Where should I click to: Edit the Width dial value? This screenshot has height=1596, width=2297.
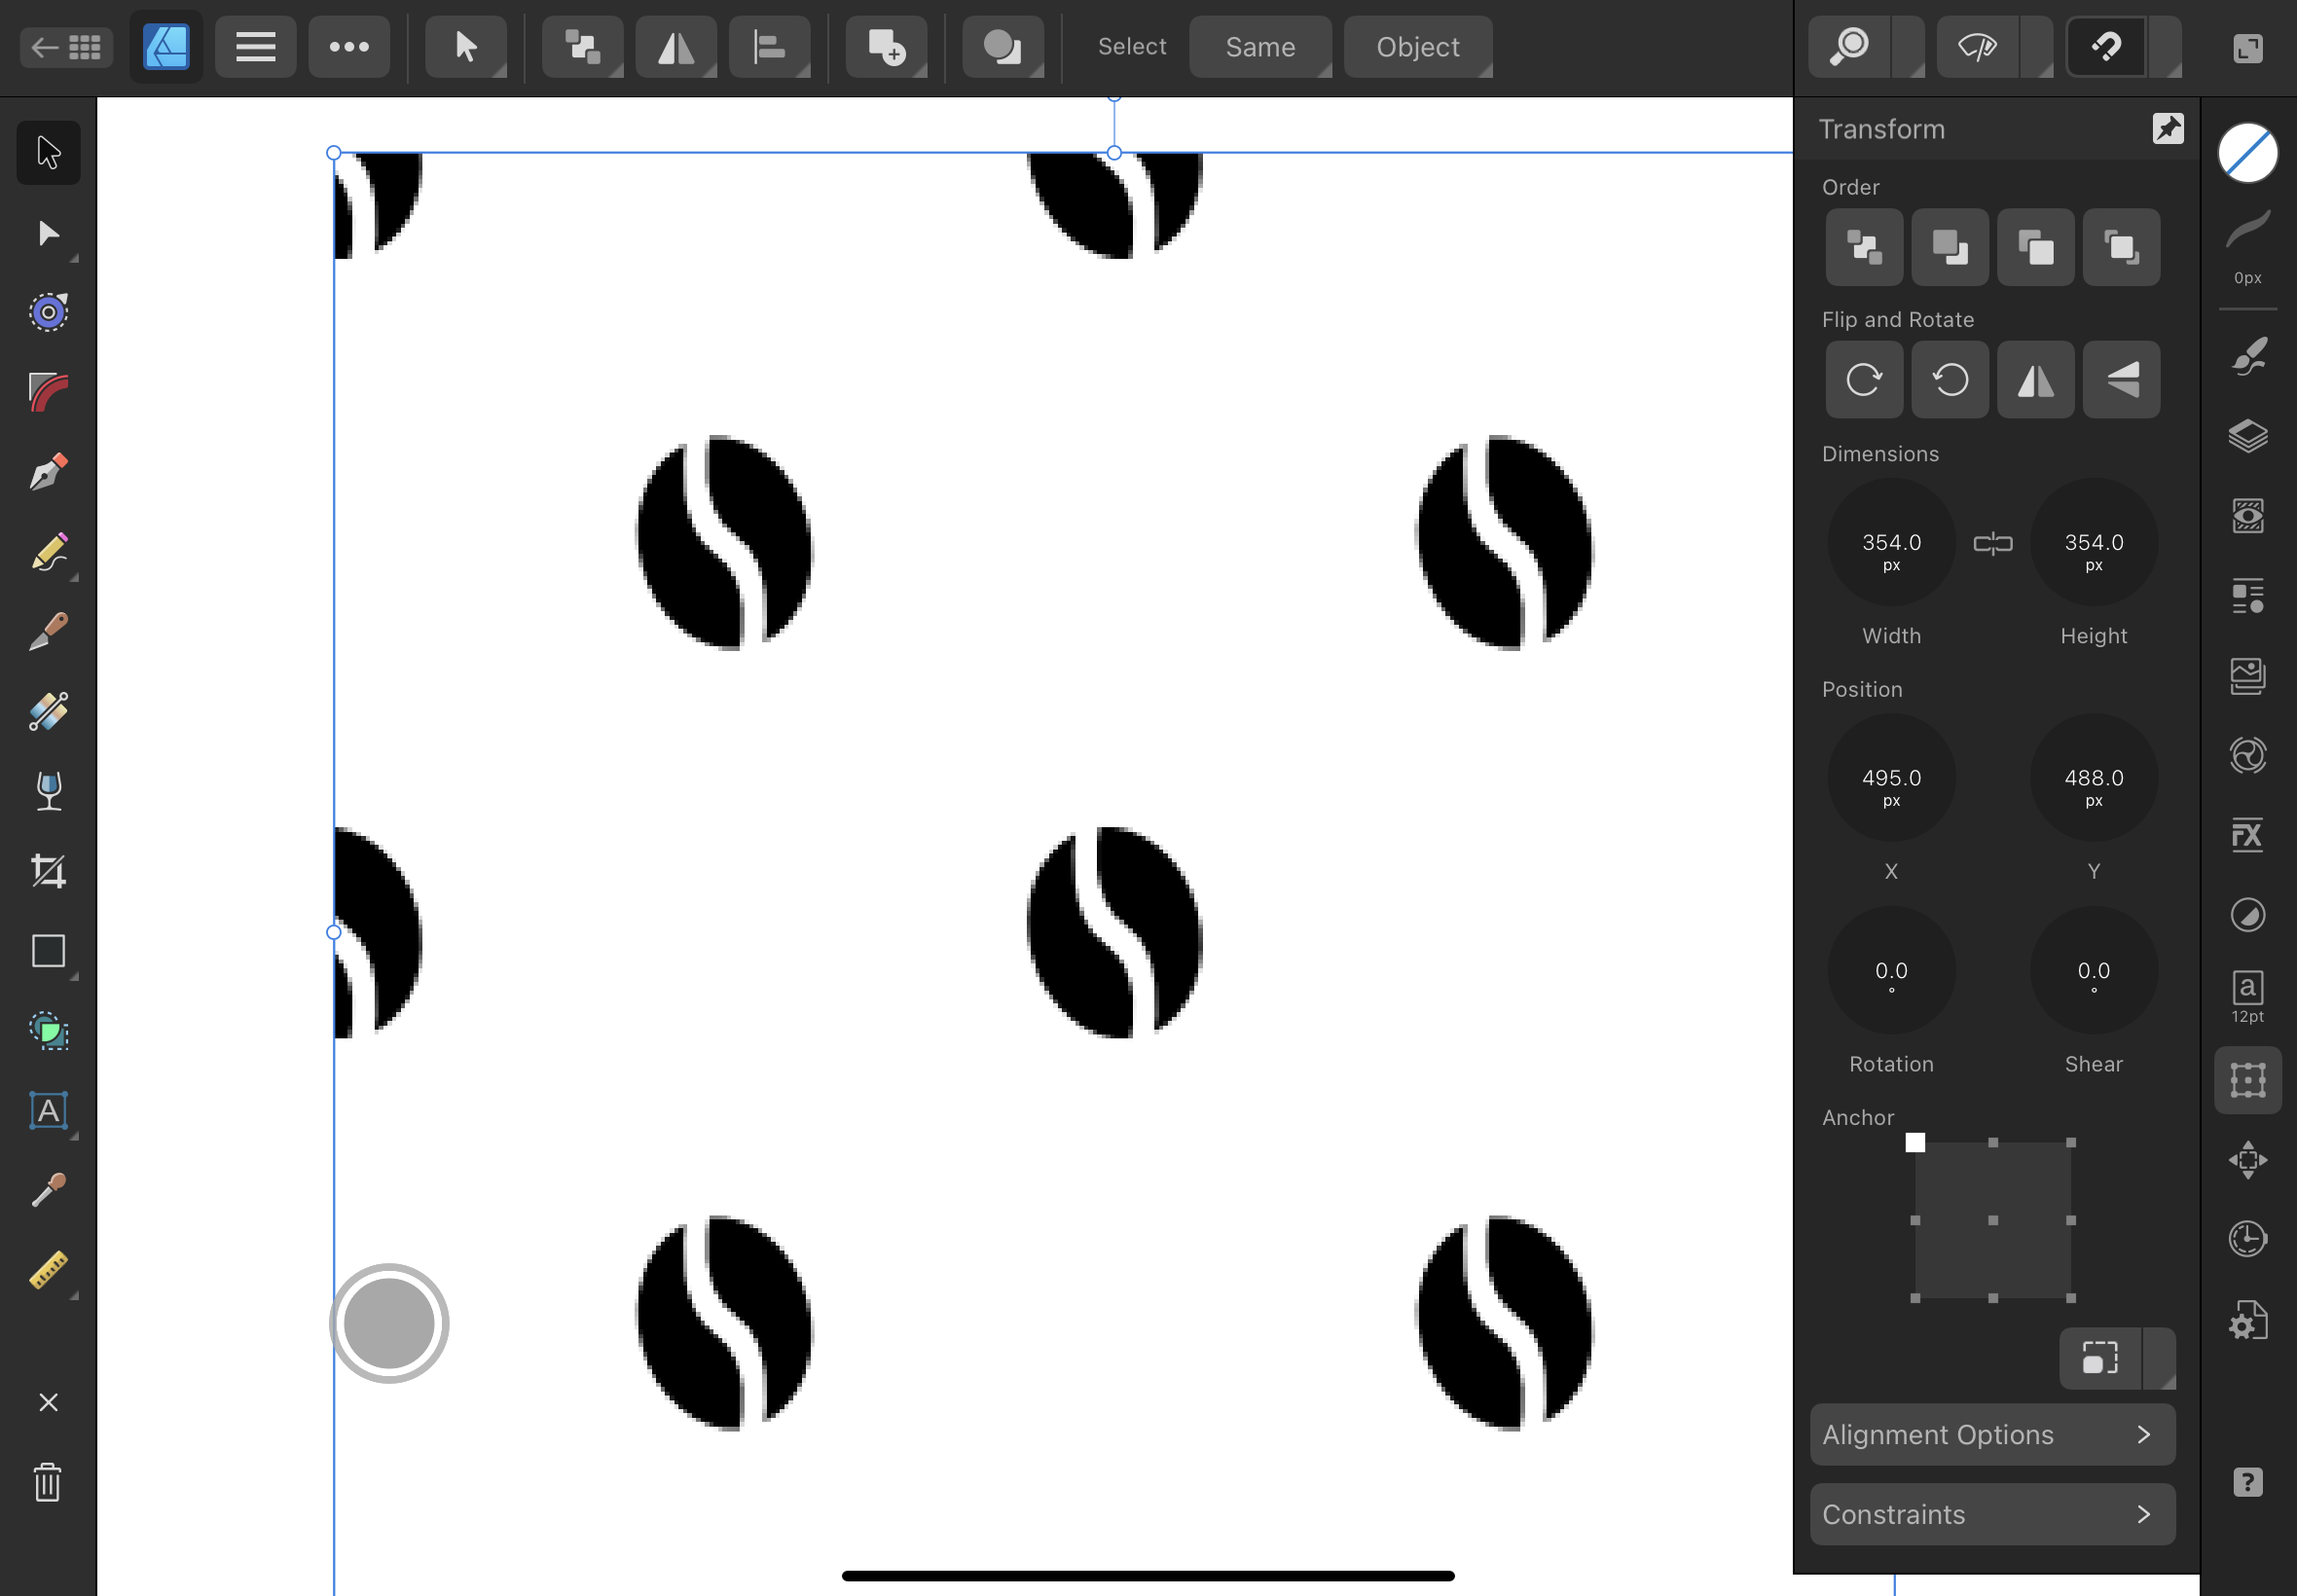pyautogui.click(x=1891, y=542)
